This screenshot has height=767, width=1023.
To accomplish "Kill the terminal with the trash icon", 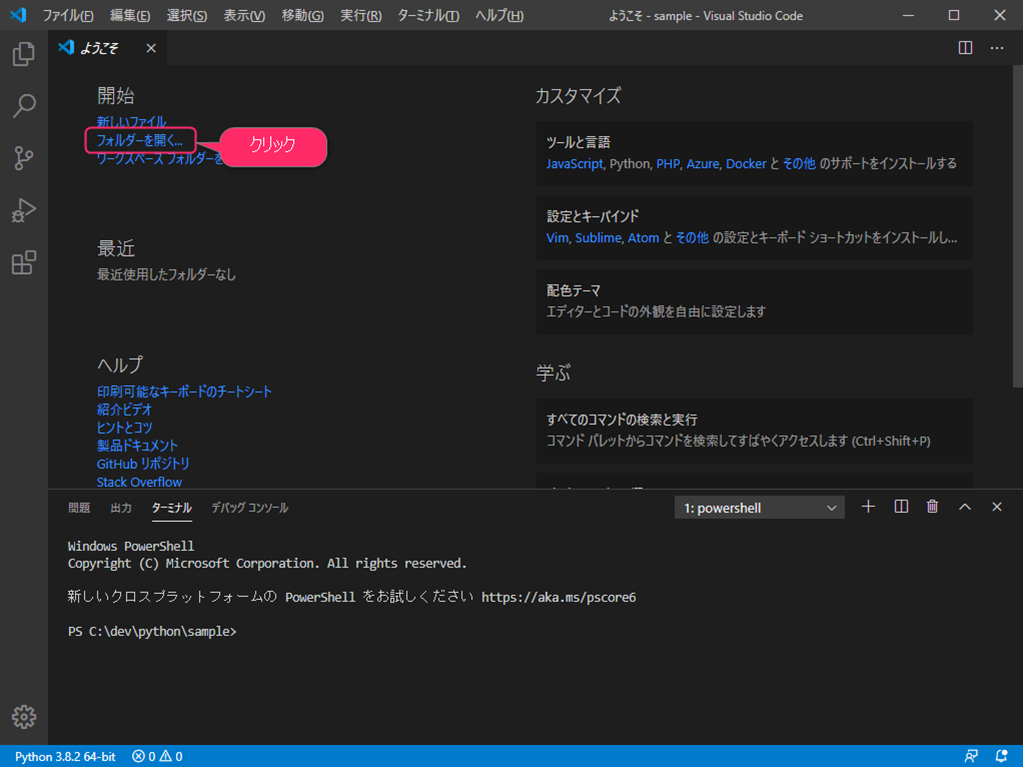I will click(932, 507).
